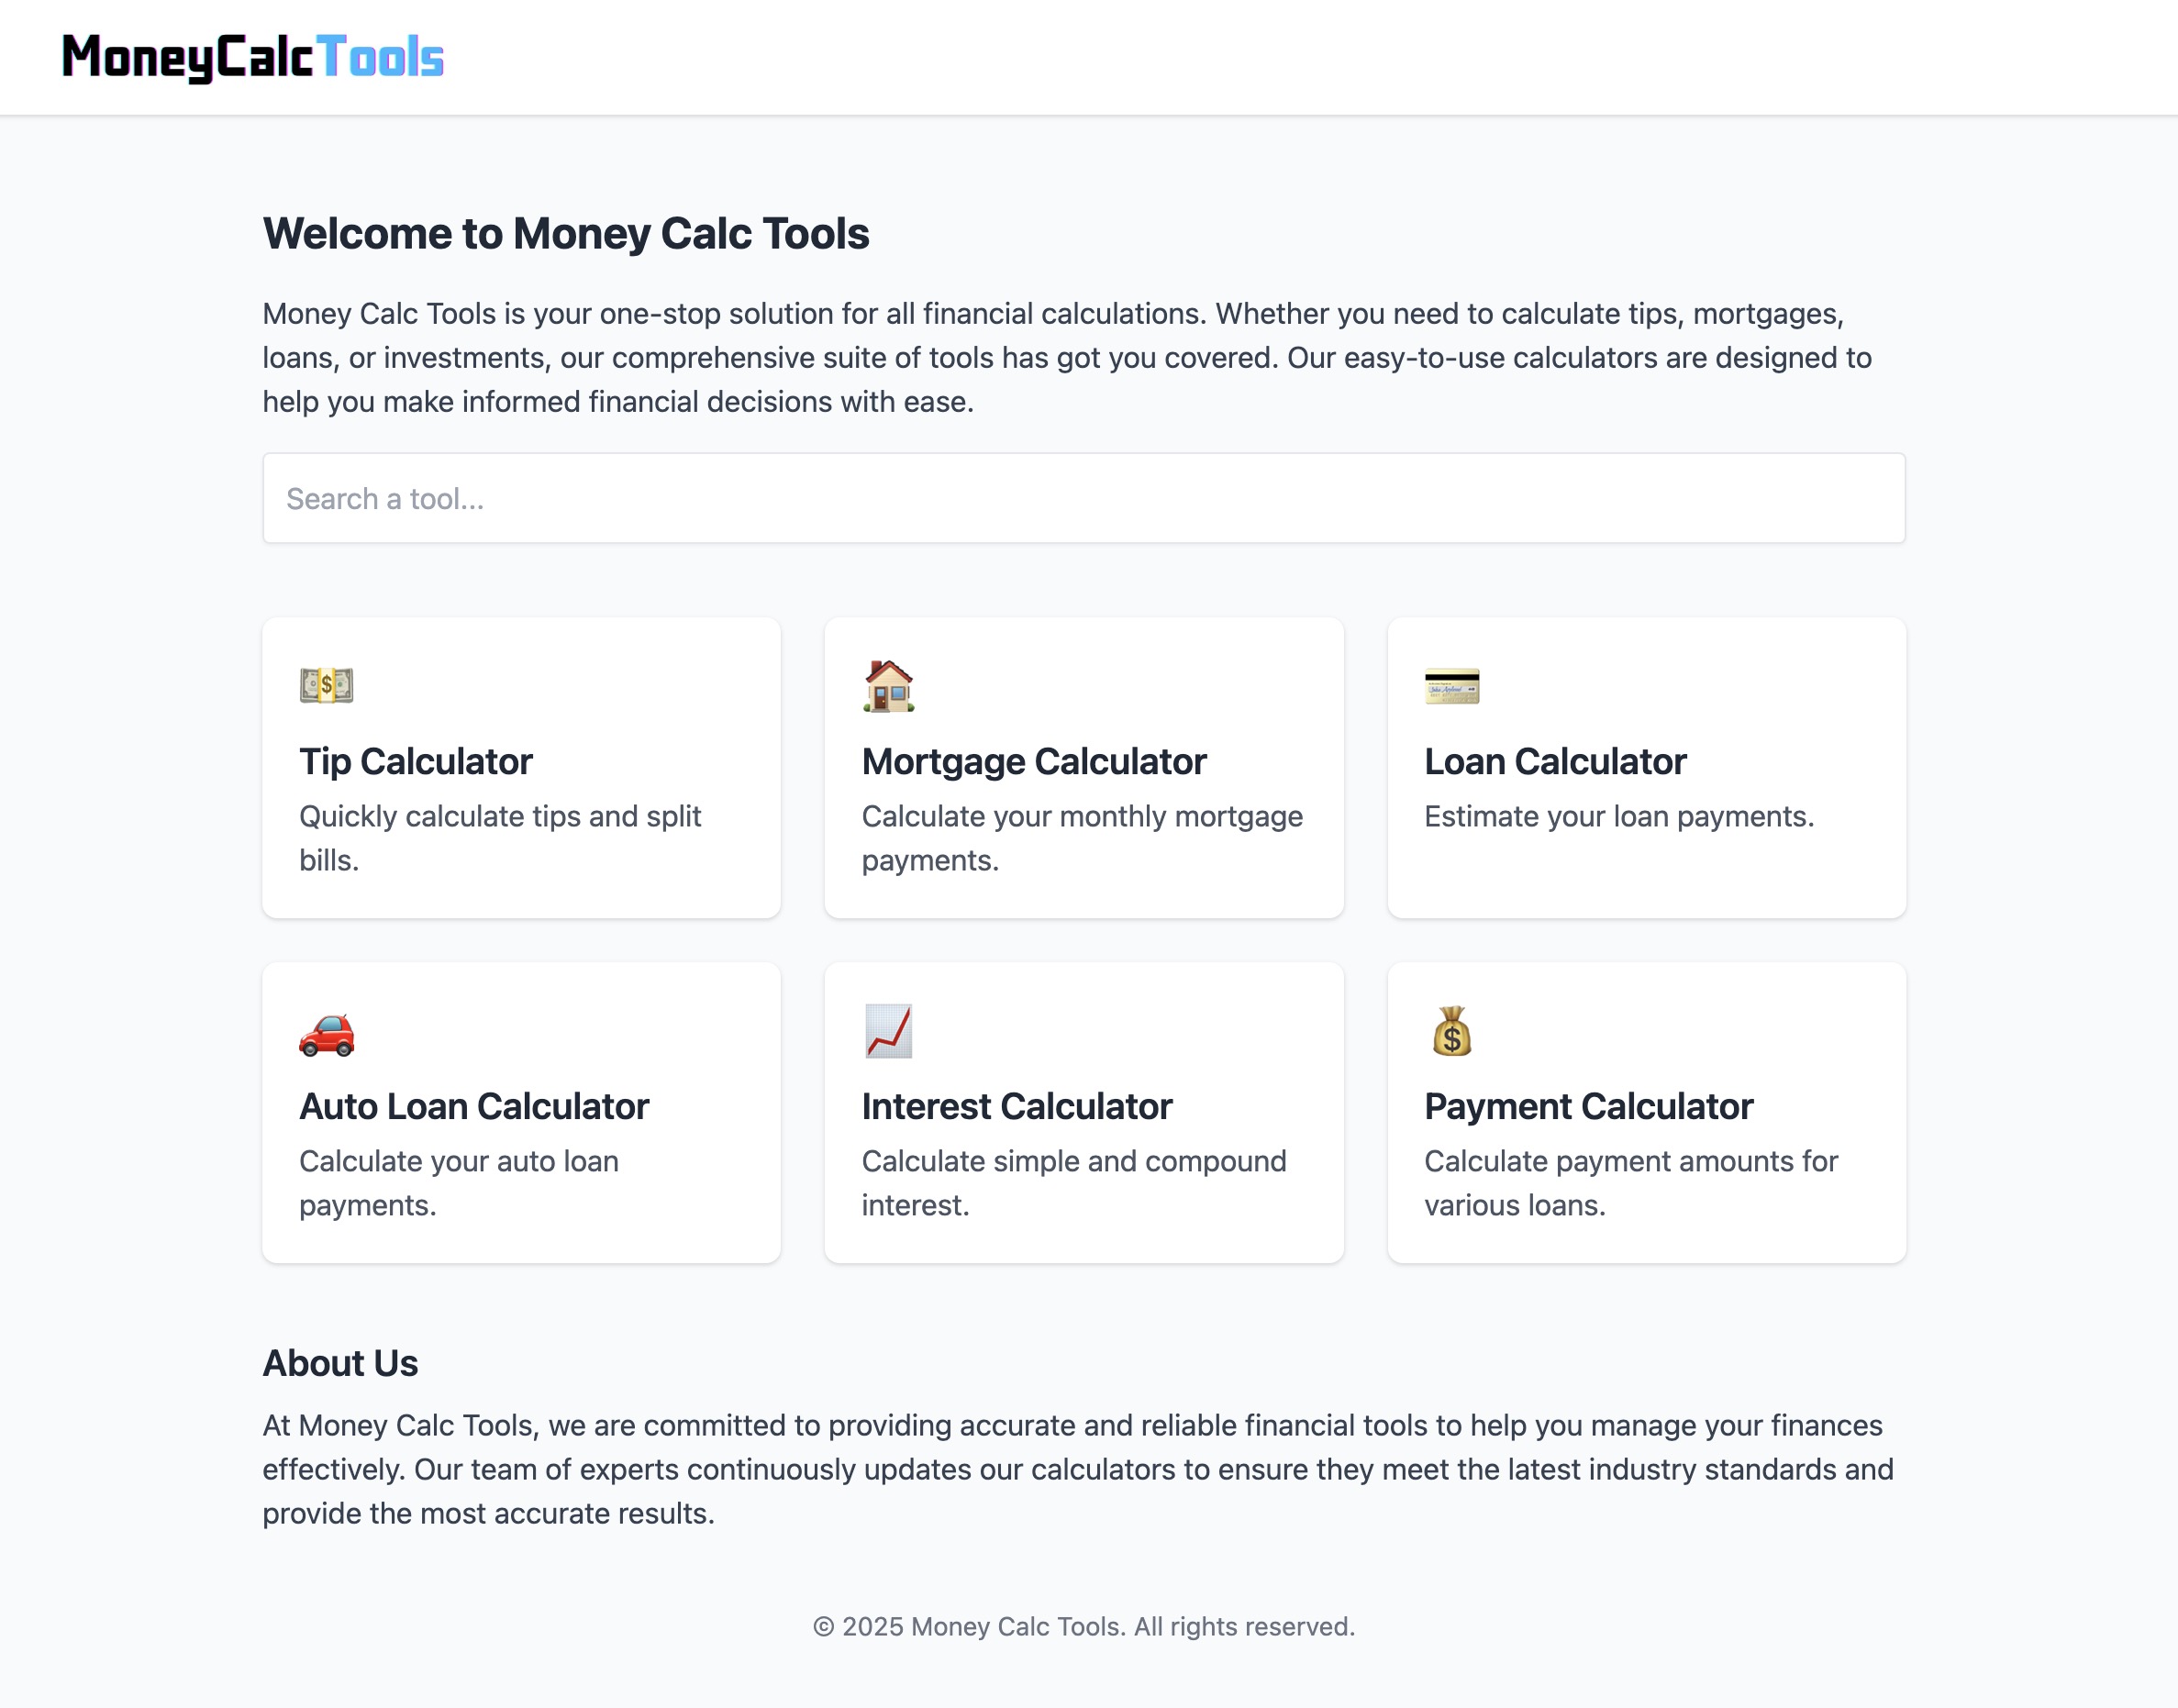The width and height of the screenshot is (2178, 1708).
Task: Open the Interest Calculator title link
Action: [x=1017, y=1107]
